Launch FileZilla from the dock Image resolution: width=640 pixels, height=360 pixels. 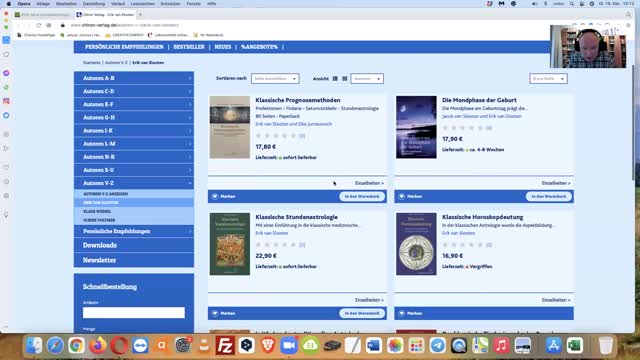[225, 345]
